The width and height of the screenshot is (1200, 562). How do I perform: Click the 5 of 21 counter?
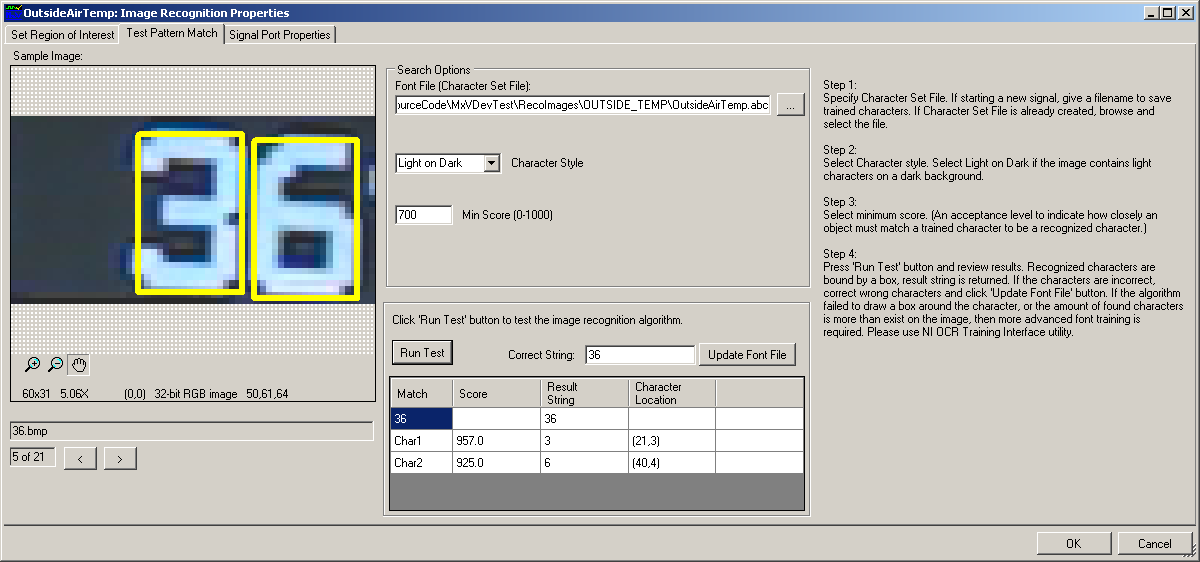(x=32, y=457)
